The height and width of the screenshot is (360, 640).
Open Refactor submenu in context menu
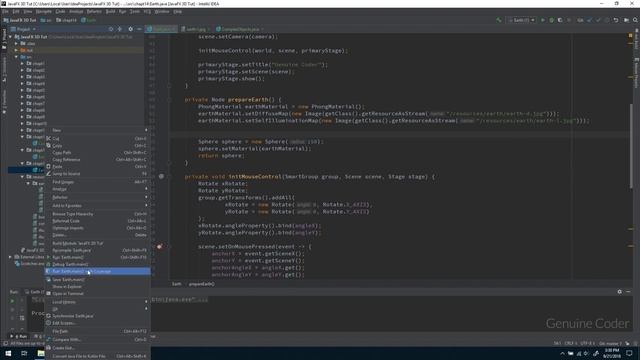pos(98,197)
